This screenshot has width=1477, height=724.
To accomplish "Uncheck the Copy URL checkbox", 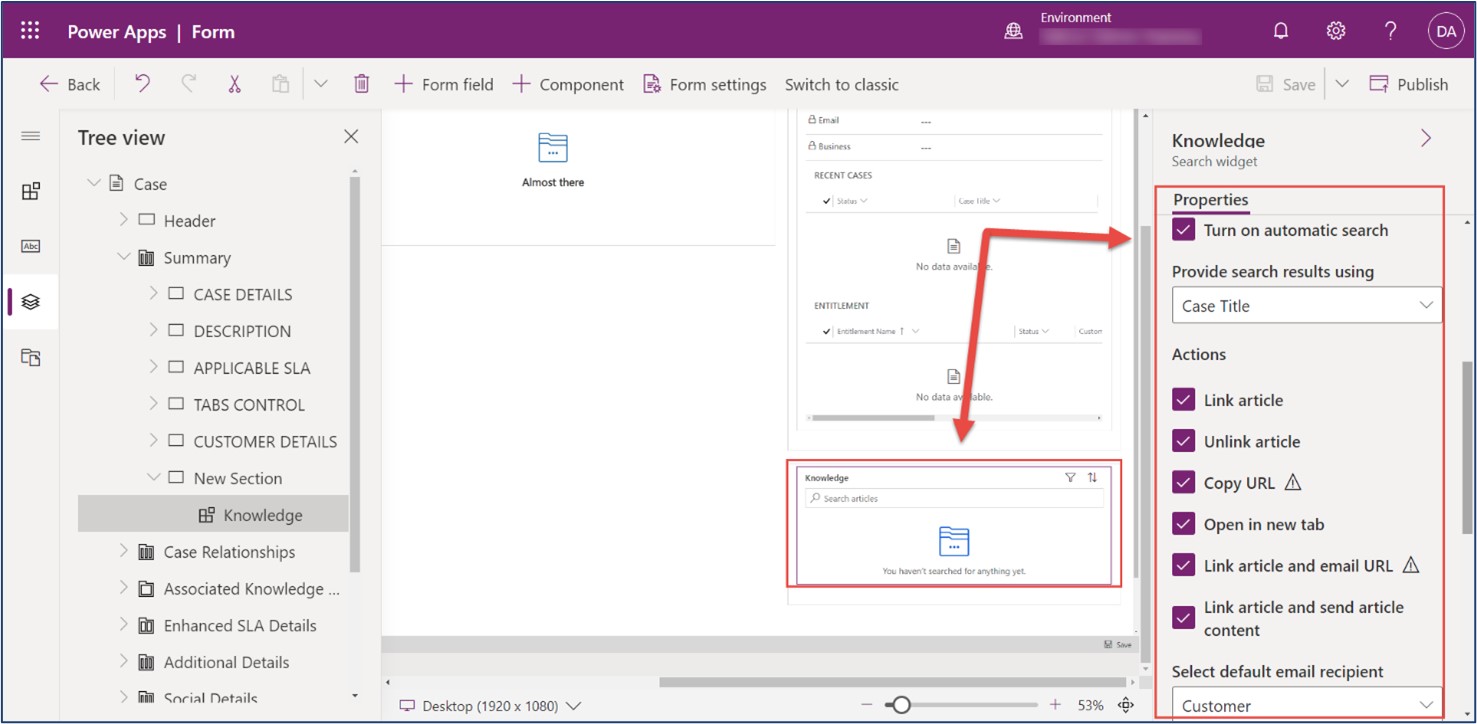I will [1184, 483].
